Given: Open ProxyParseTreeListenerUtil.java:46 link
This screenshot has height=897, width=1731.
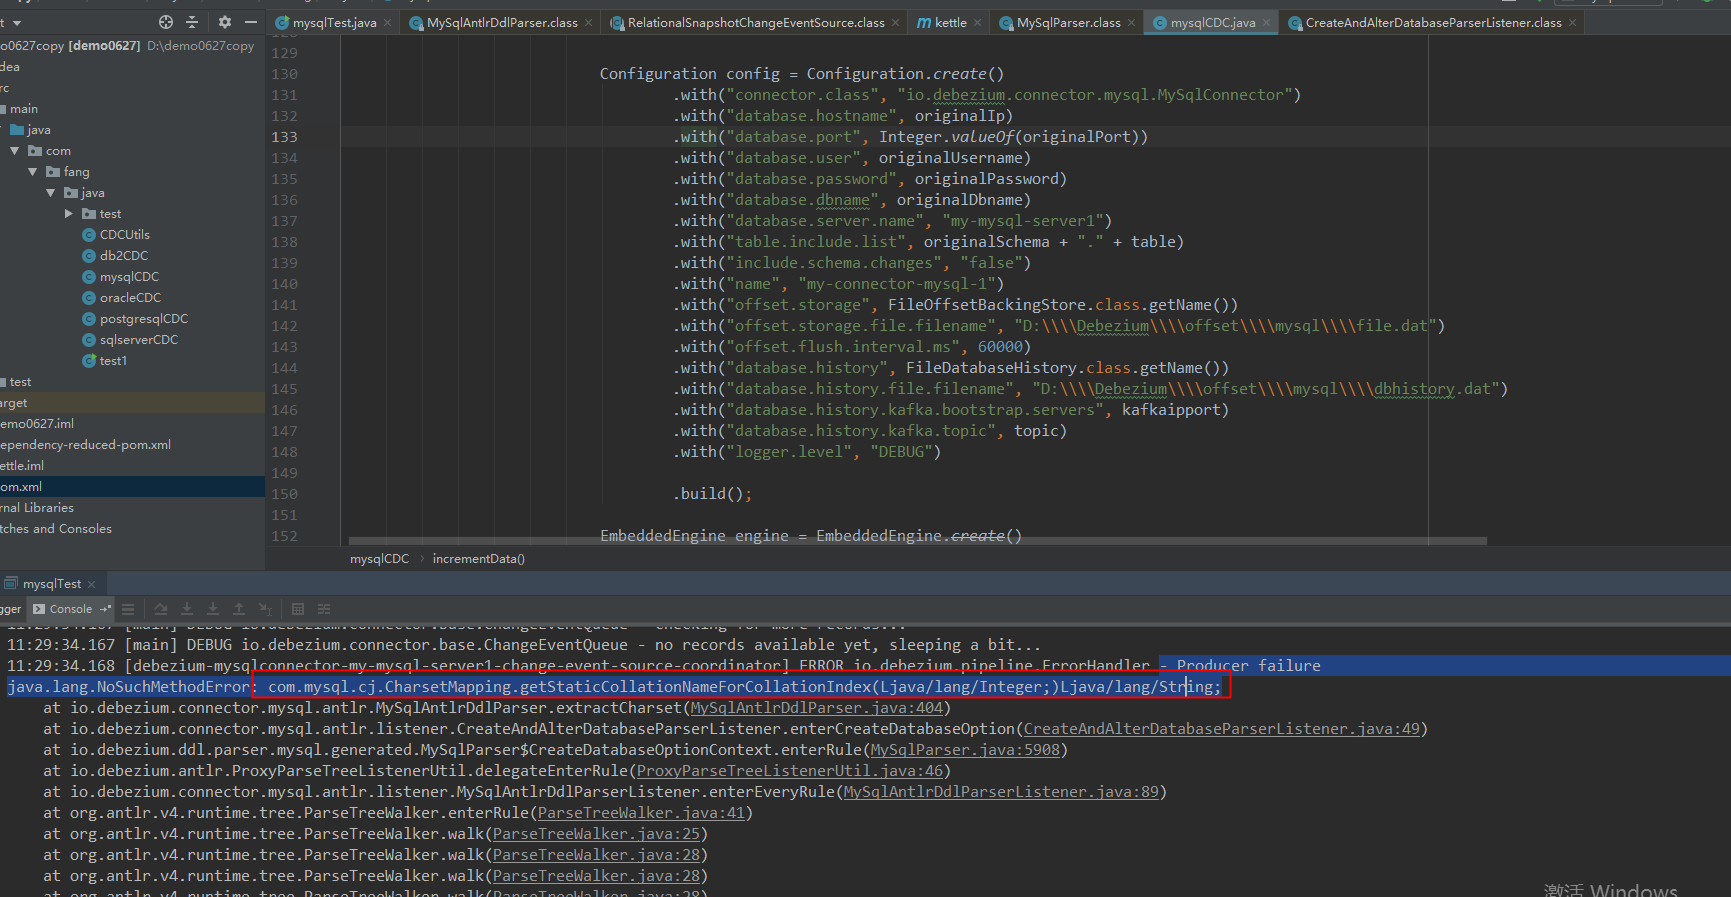Looking at the screenshot, I should [790, 771].
